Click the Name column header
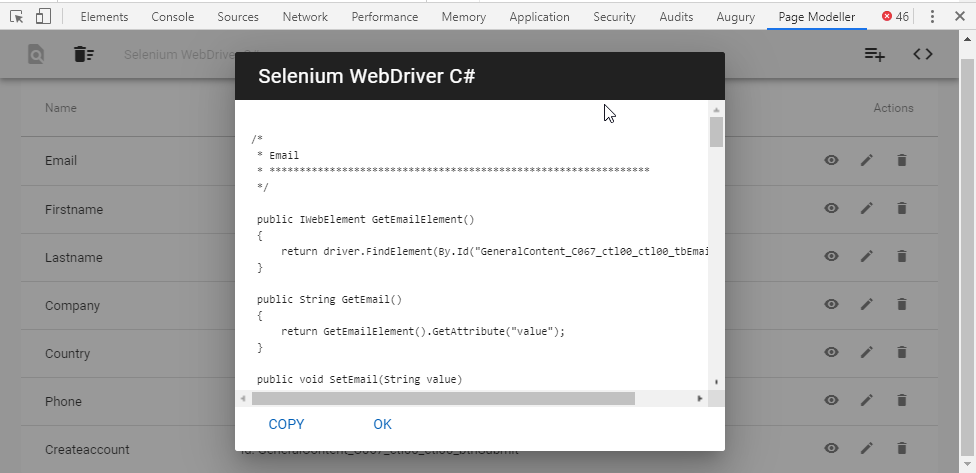The height and width of the screenshot is (473, 976). pyautogui.click(x=60, y=108)
